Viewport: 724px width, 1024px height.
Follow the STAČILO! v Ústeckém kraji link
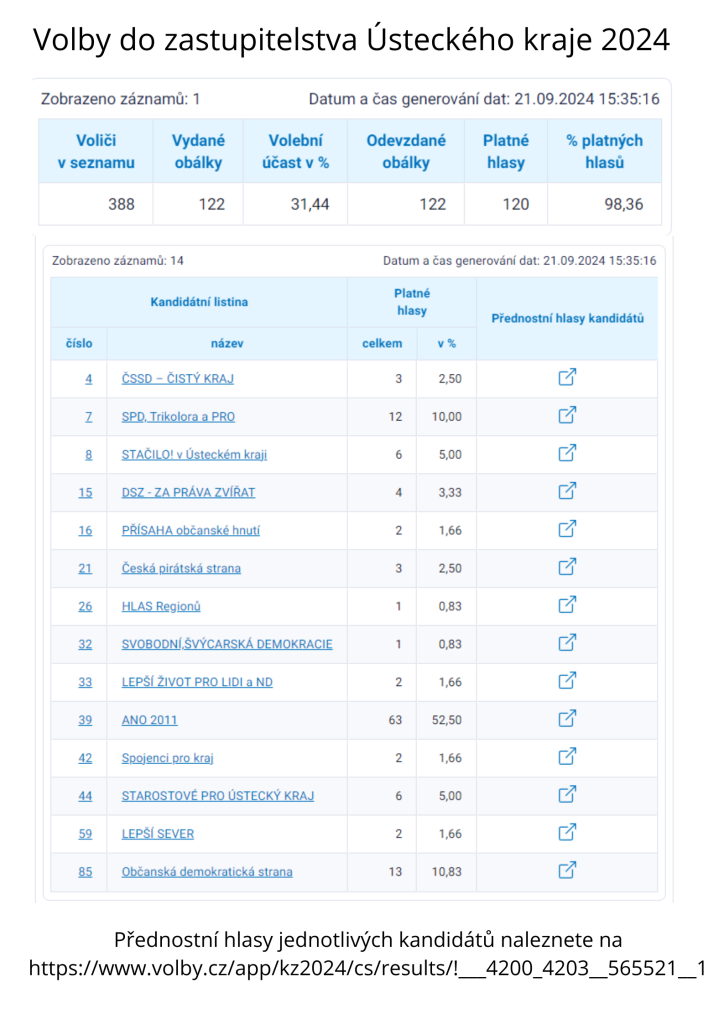tap(195, 455)
